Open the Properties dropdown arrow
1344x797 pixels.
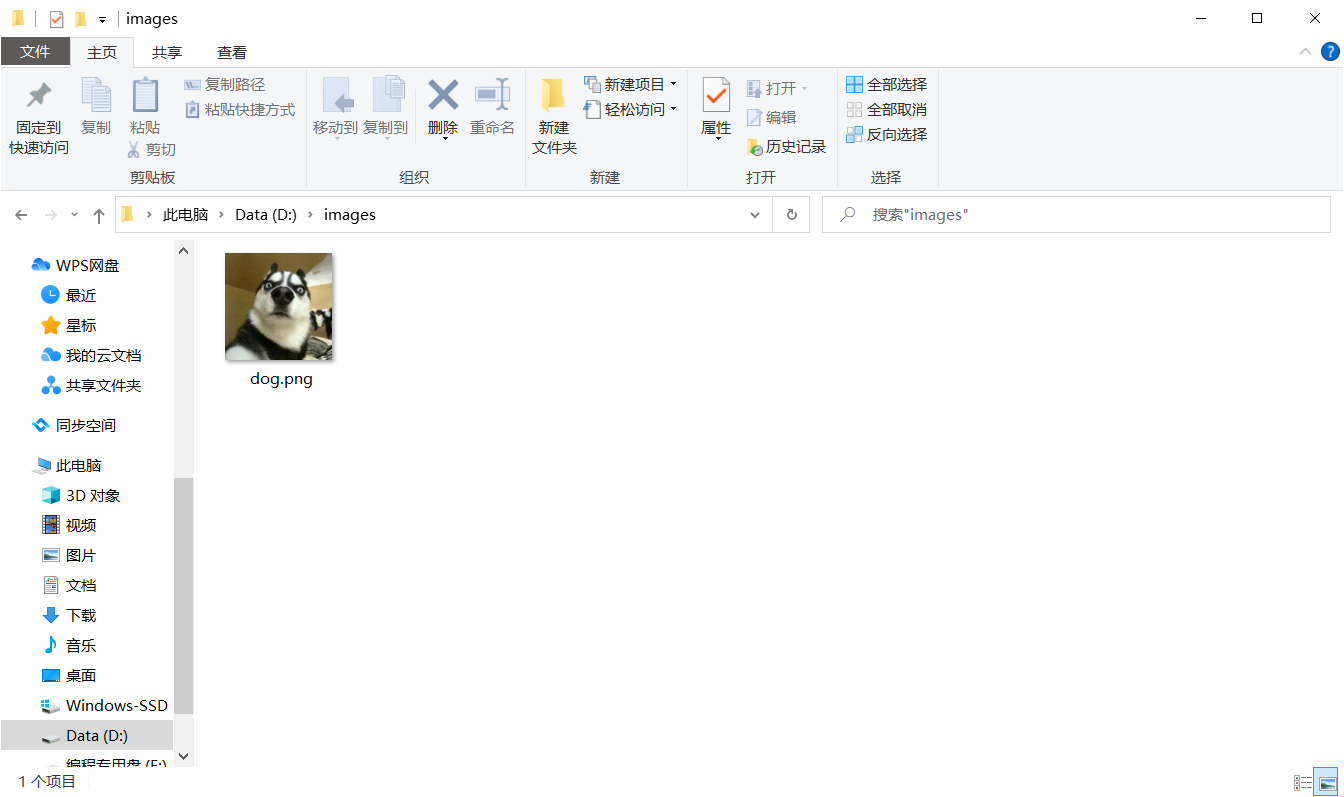(x=716, y=139)
